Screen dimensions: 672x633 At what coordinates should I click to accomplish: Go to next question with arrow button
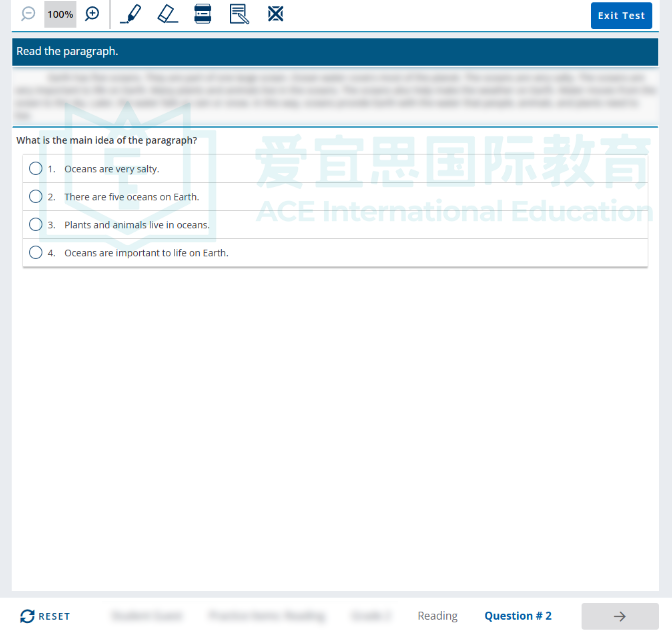click(620, 616)
